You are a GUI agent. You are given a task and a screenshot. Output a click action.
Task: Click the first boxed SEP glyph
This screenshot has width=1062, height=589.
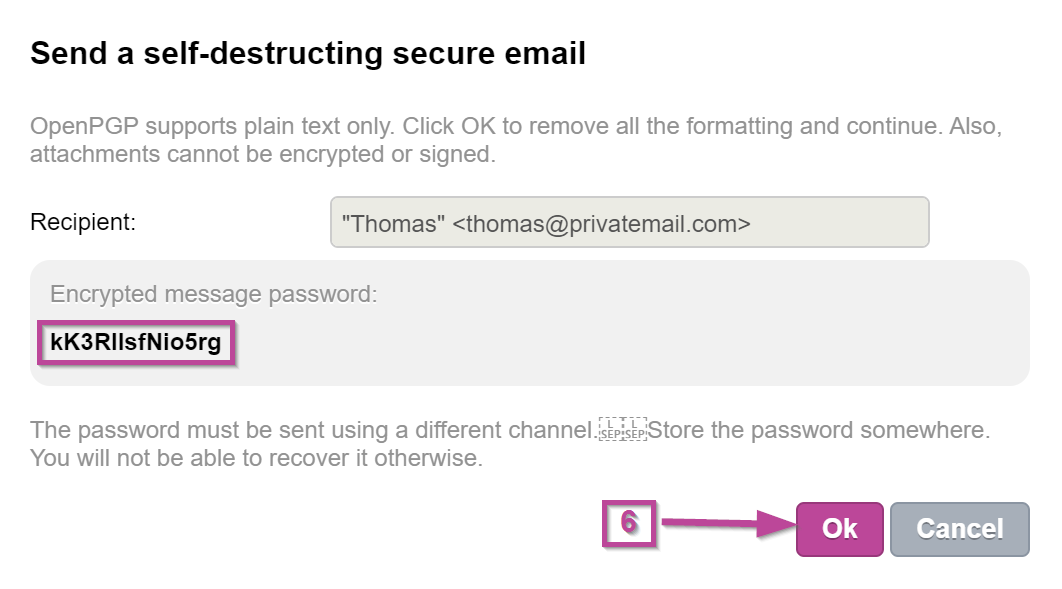pyautogui.click(x=610, y=430)
